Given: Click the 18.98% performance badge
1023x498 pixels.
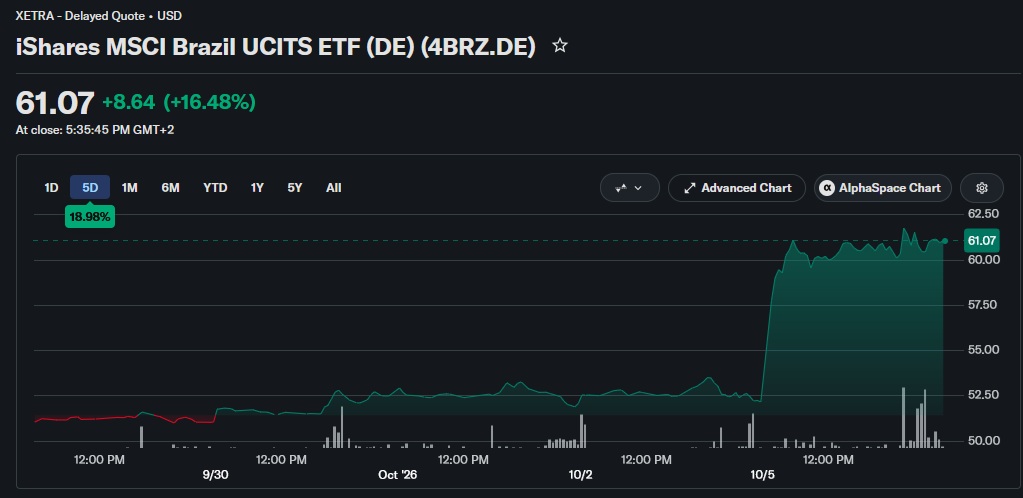Looking at the screenshot, I should (x=90, y=217).
